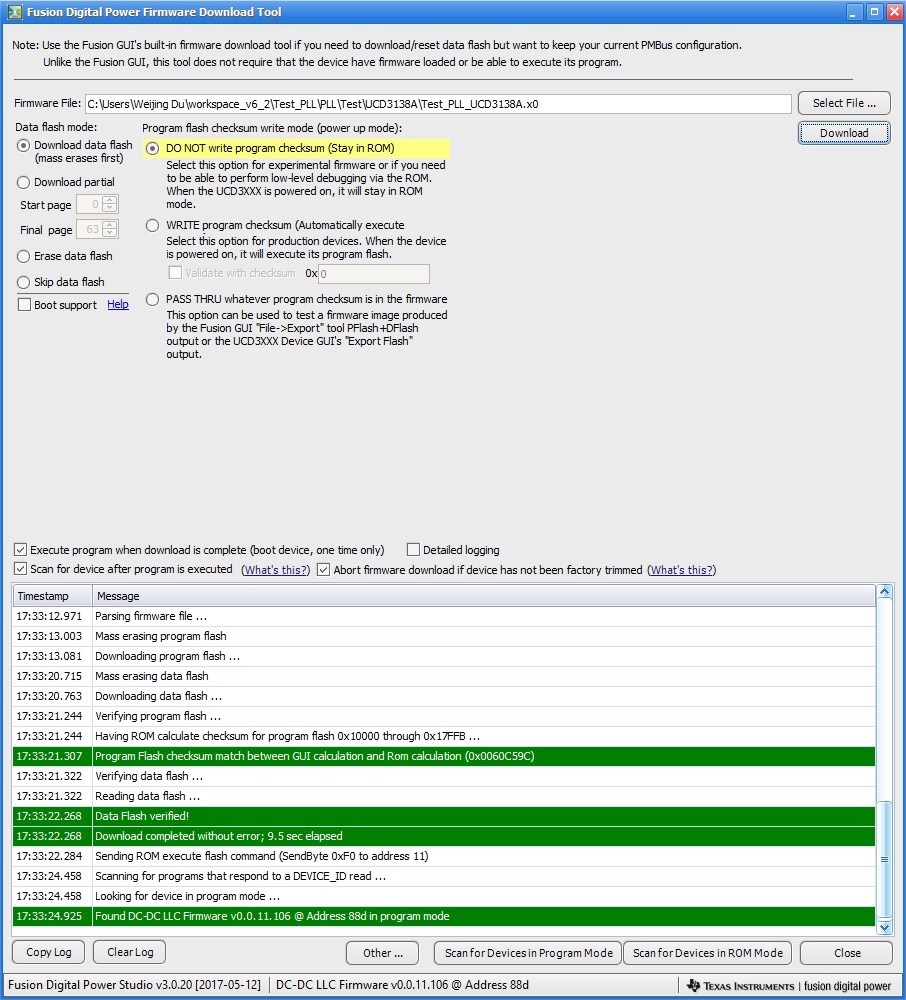This screenshot has height=1000, width=906.
Task: Select 'Sending ROM execute flash command' row
Action: point(444,856)
